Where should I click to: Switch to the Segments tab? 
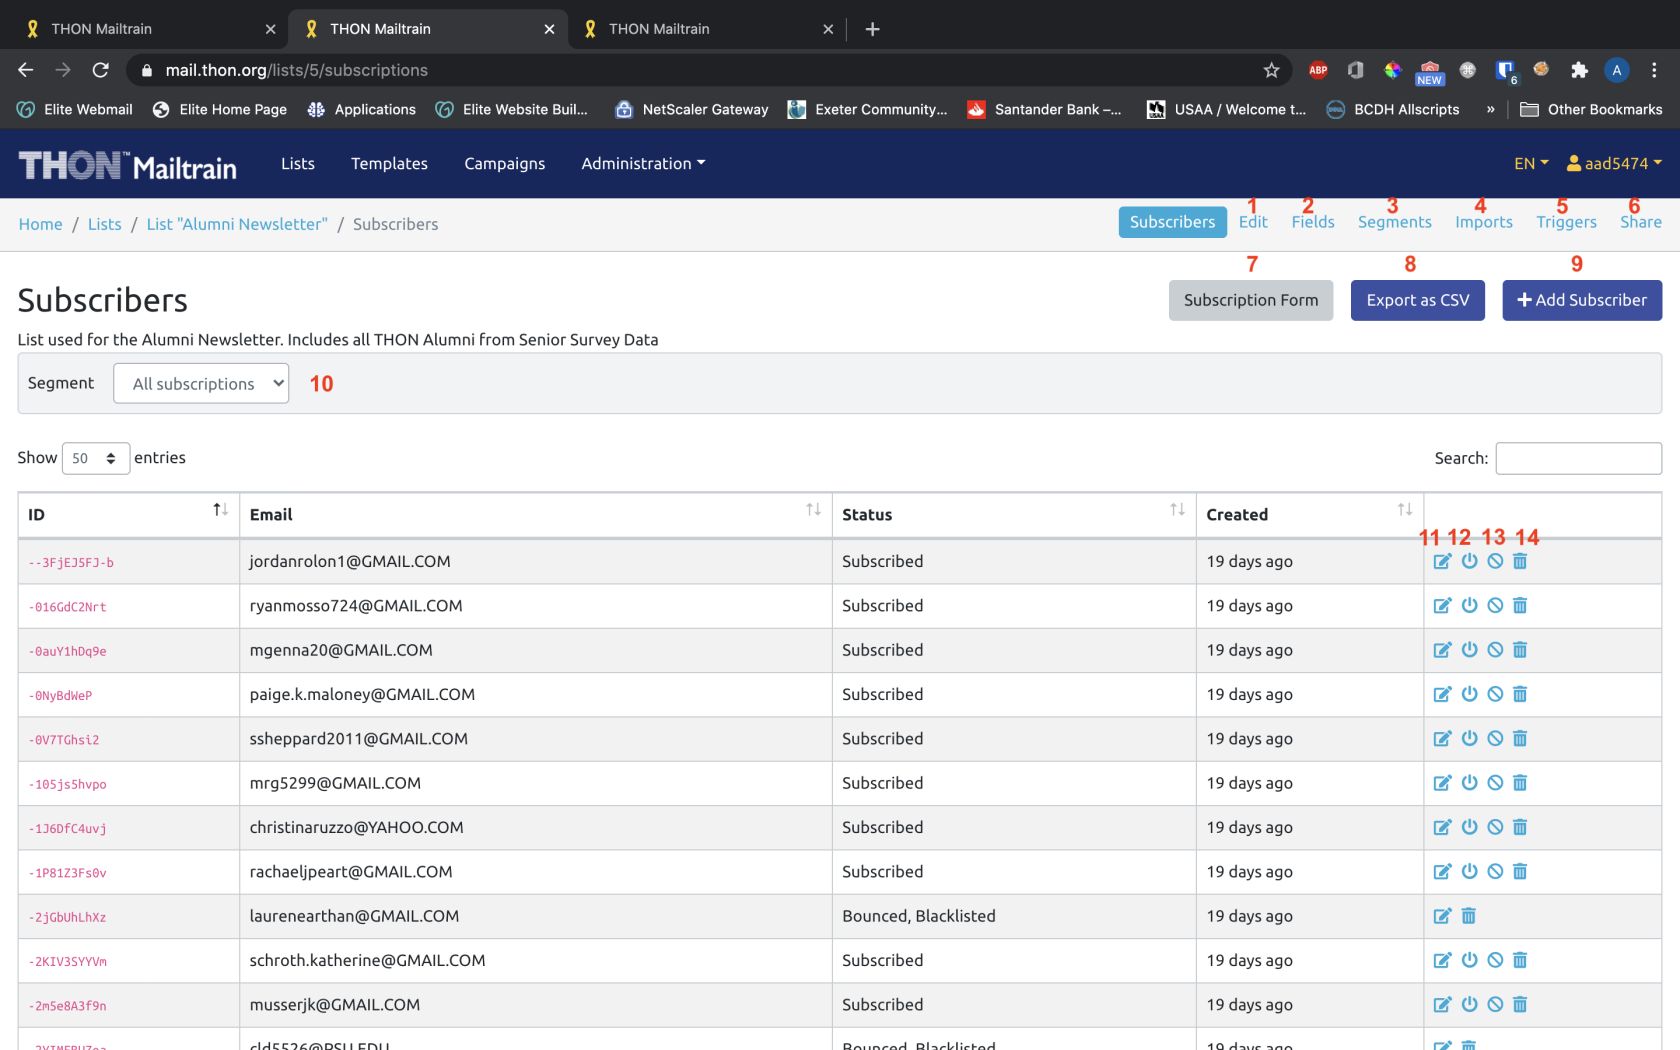(x=1394, y=222)
